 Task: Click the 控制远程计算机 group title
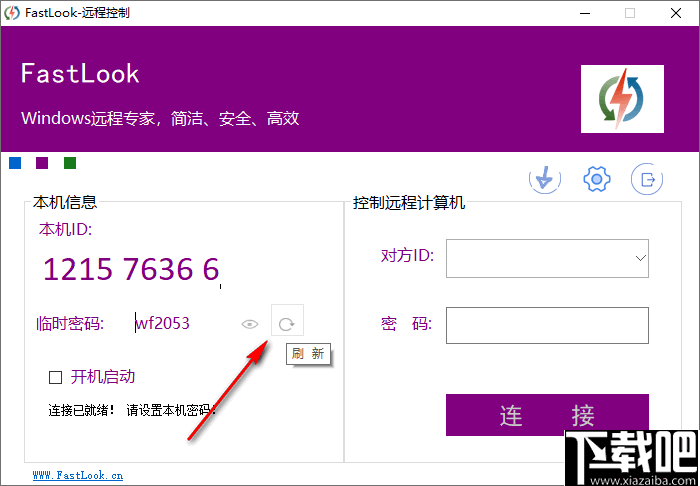coord(409,203)
